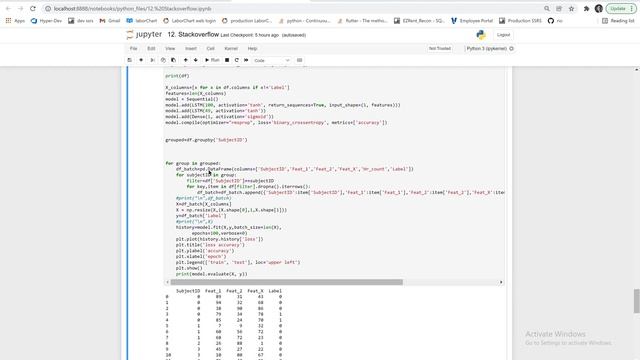Open the Gmail bookmark

110,20
